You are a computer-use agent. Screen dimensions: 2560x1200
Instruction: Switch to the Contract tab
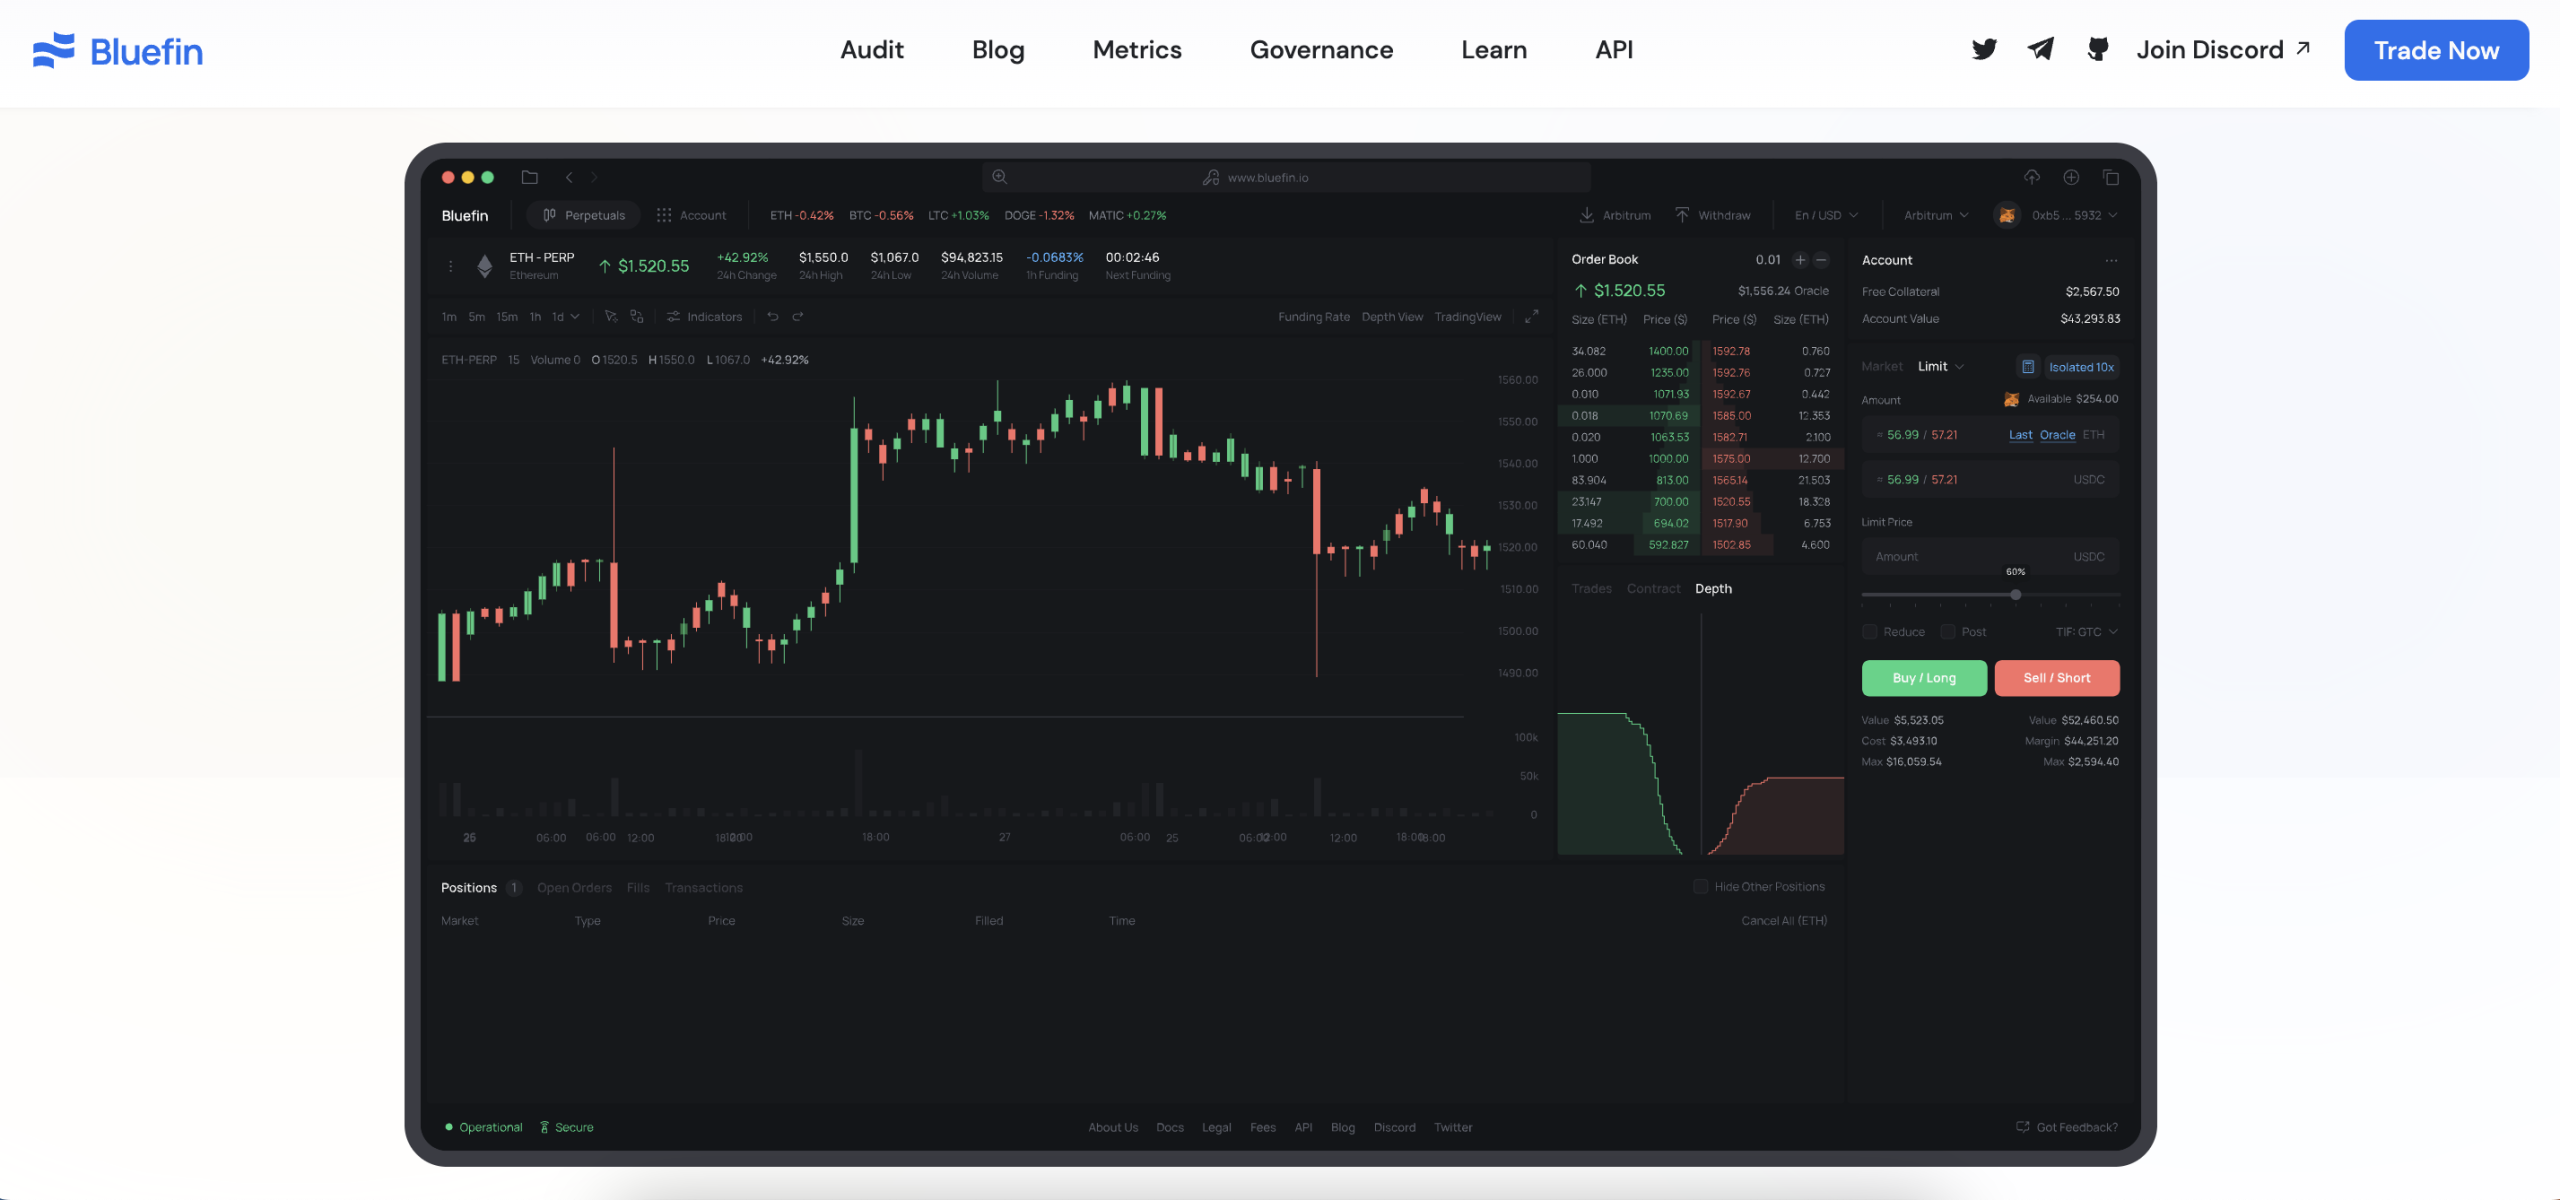(1653, 589)
